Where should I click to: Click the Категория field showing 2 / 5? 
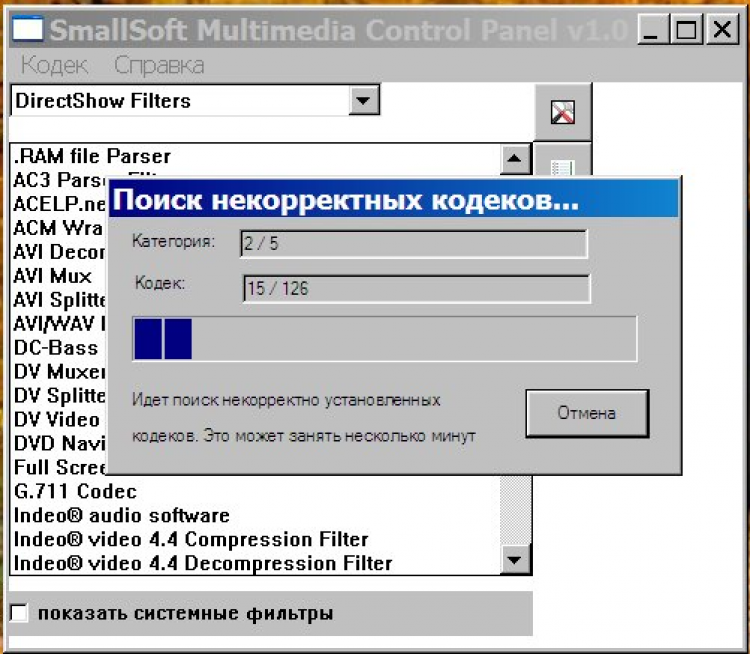(413, 244)
